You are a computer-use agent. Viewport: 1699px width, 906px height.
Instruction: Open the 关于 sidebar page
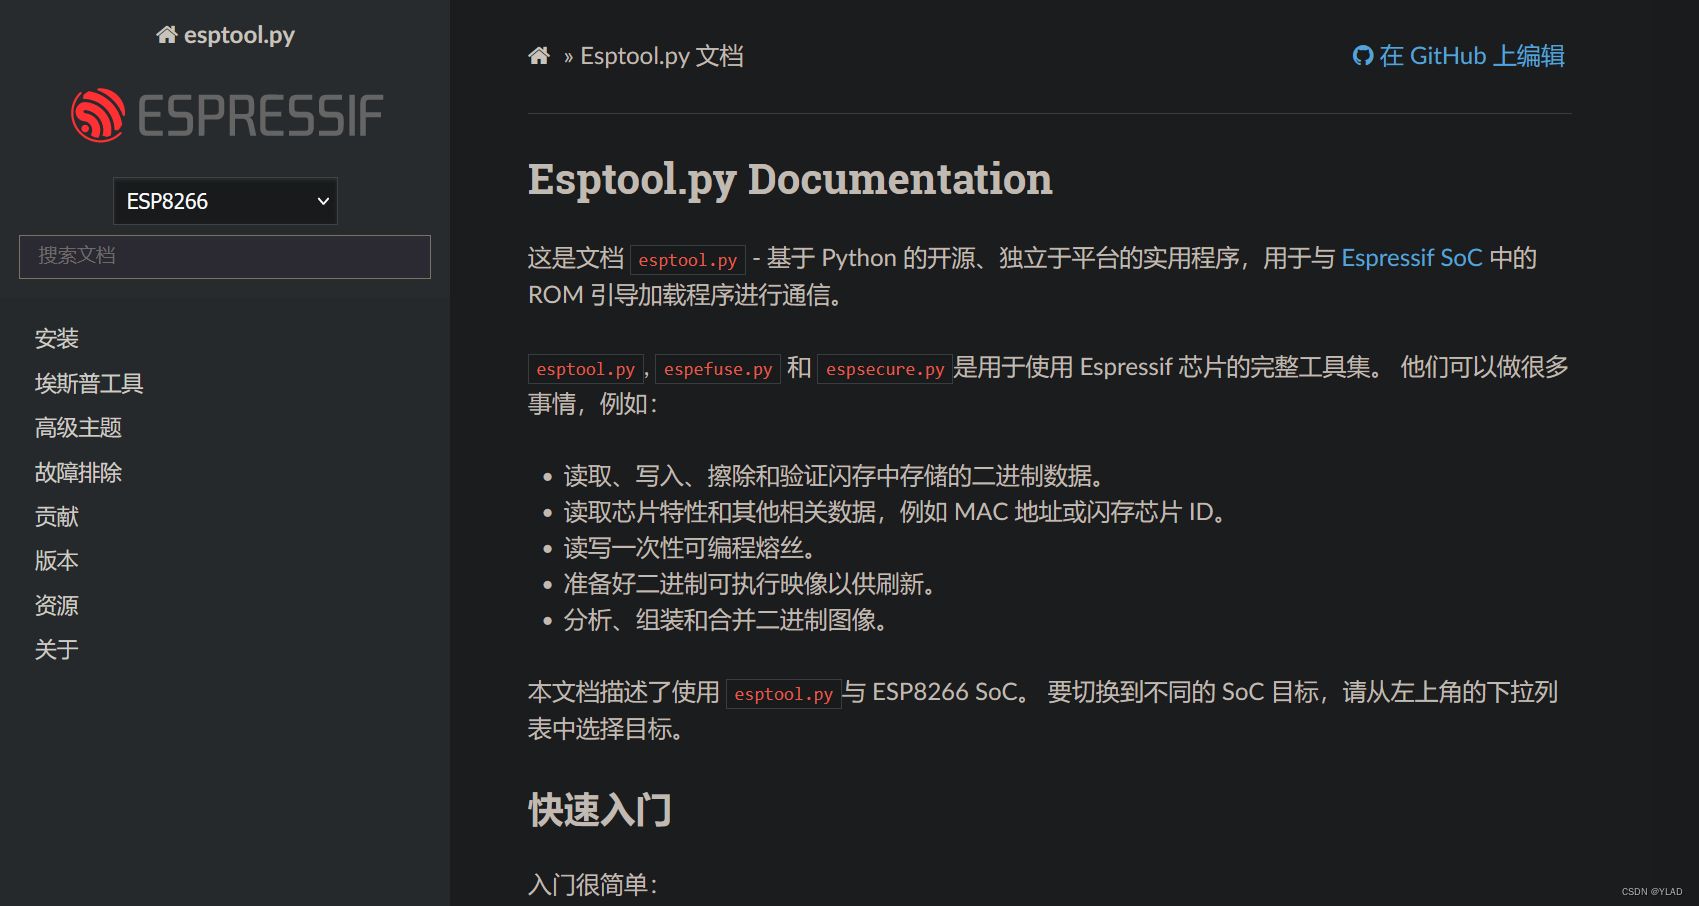tap(57, 650)
